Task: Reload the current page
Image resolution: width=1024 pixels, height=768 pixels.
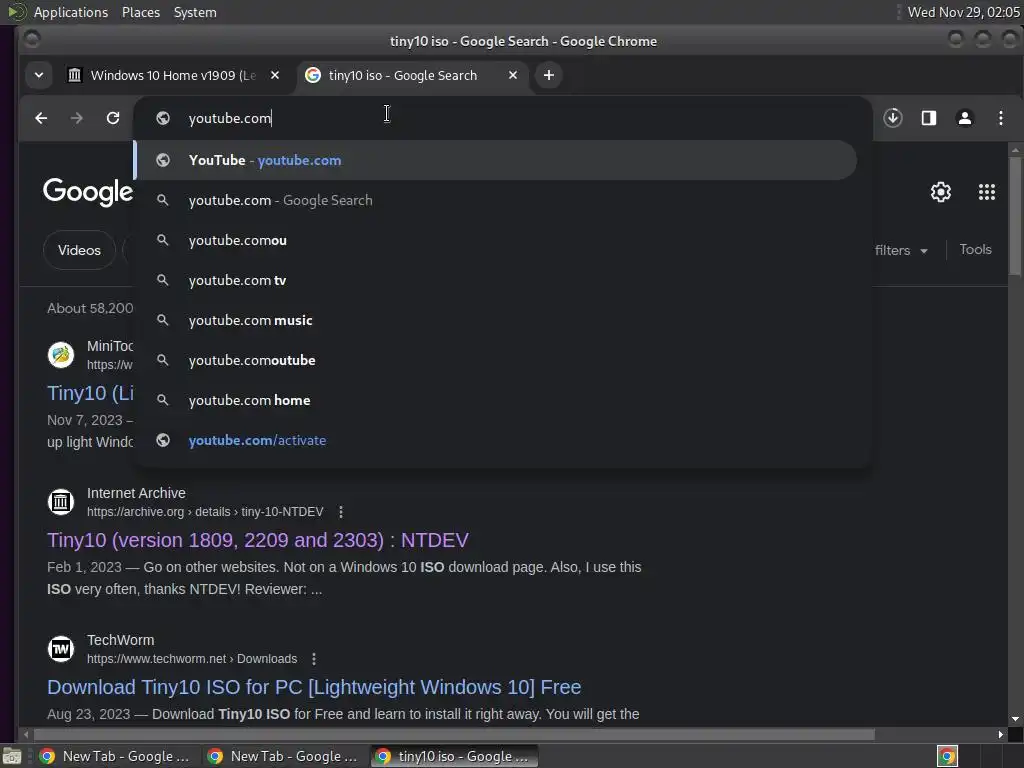Action: coord(113,118)
